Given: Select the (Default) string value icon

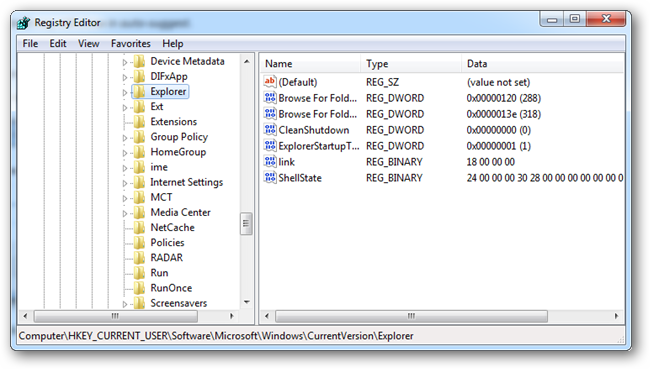Looking at the screenshot, I should pyautogui.click(x=270, y=82).
